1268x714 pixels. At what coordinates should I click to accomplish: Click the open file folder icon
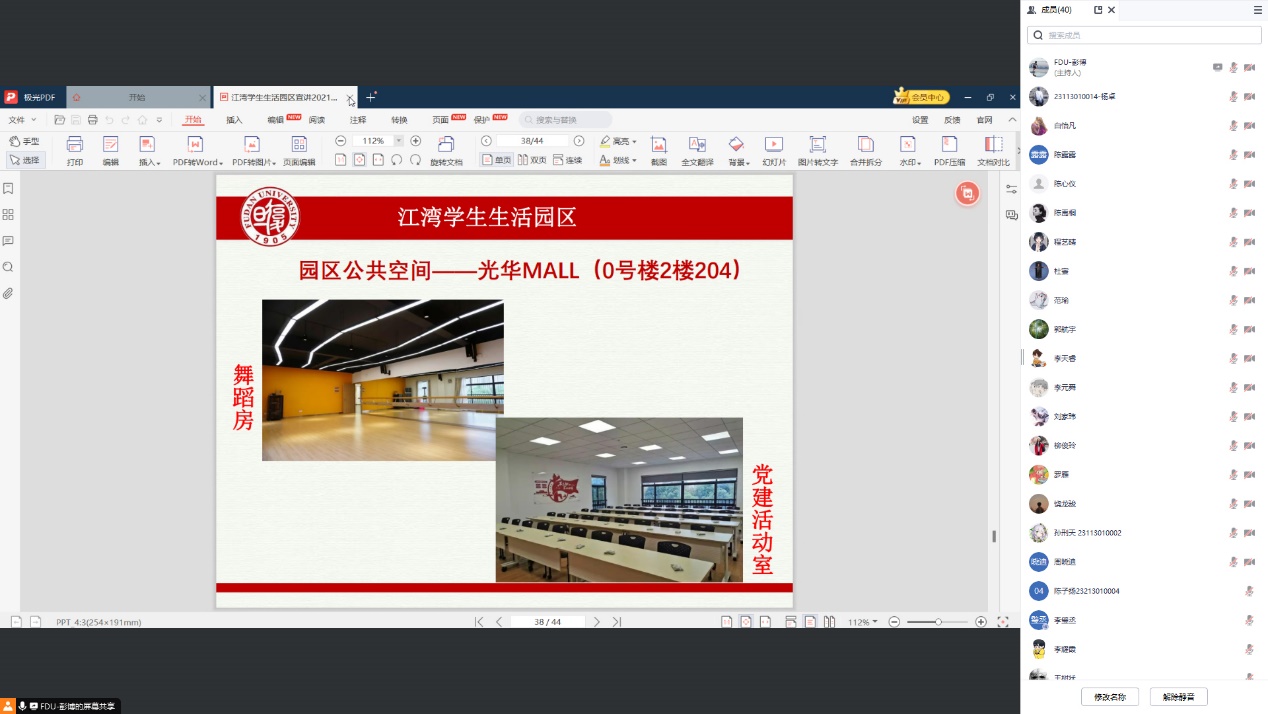click(60, 120)
